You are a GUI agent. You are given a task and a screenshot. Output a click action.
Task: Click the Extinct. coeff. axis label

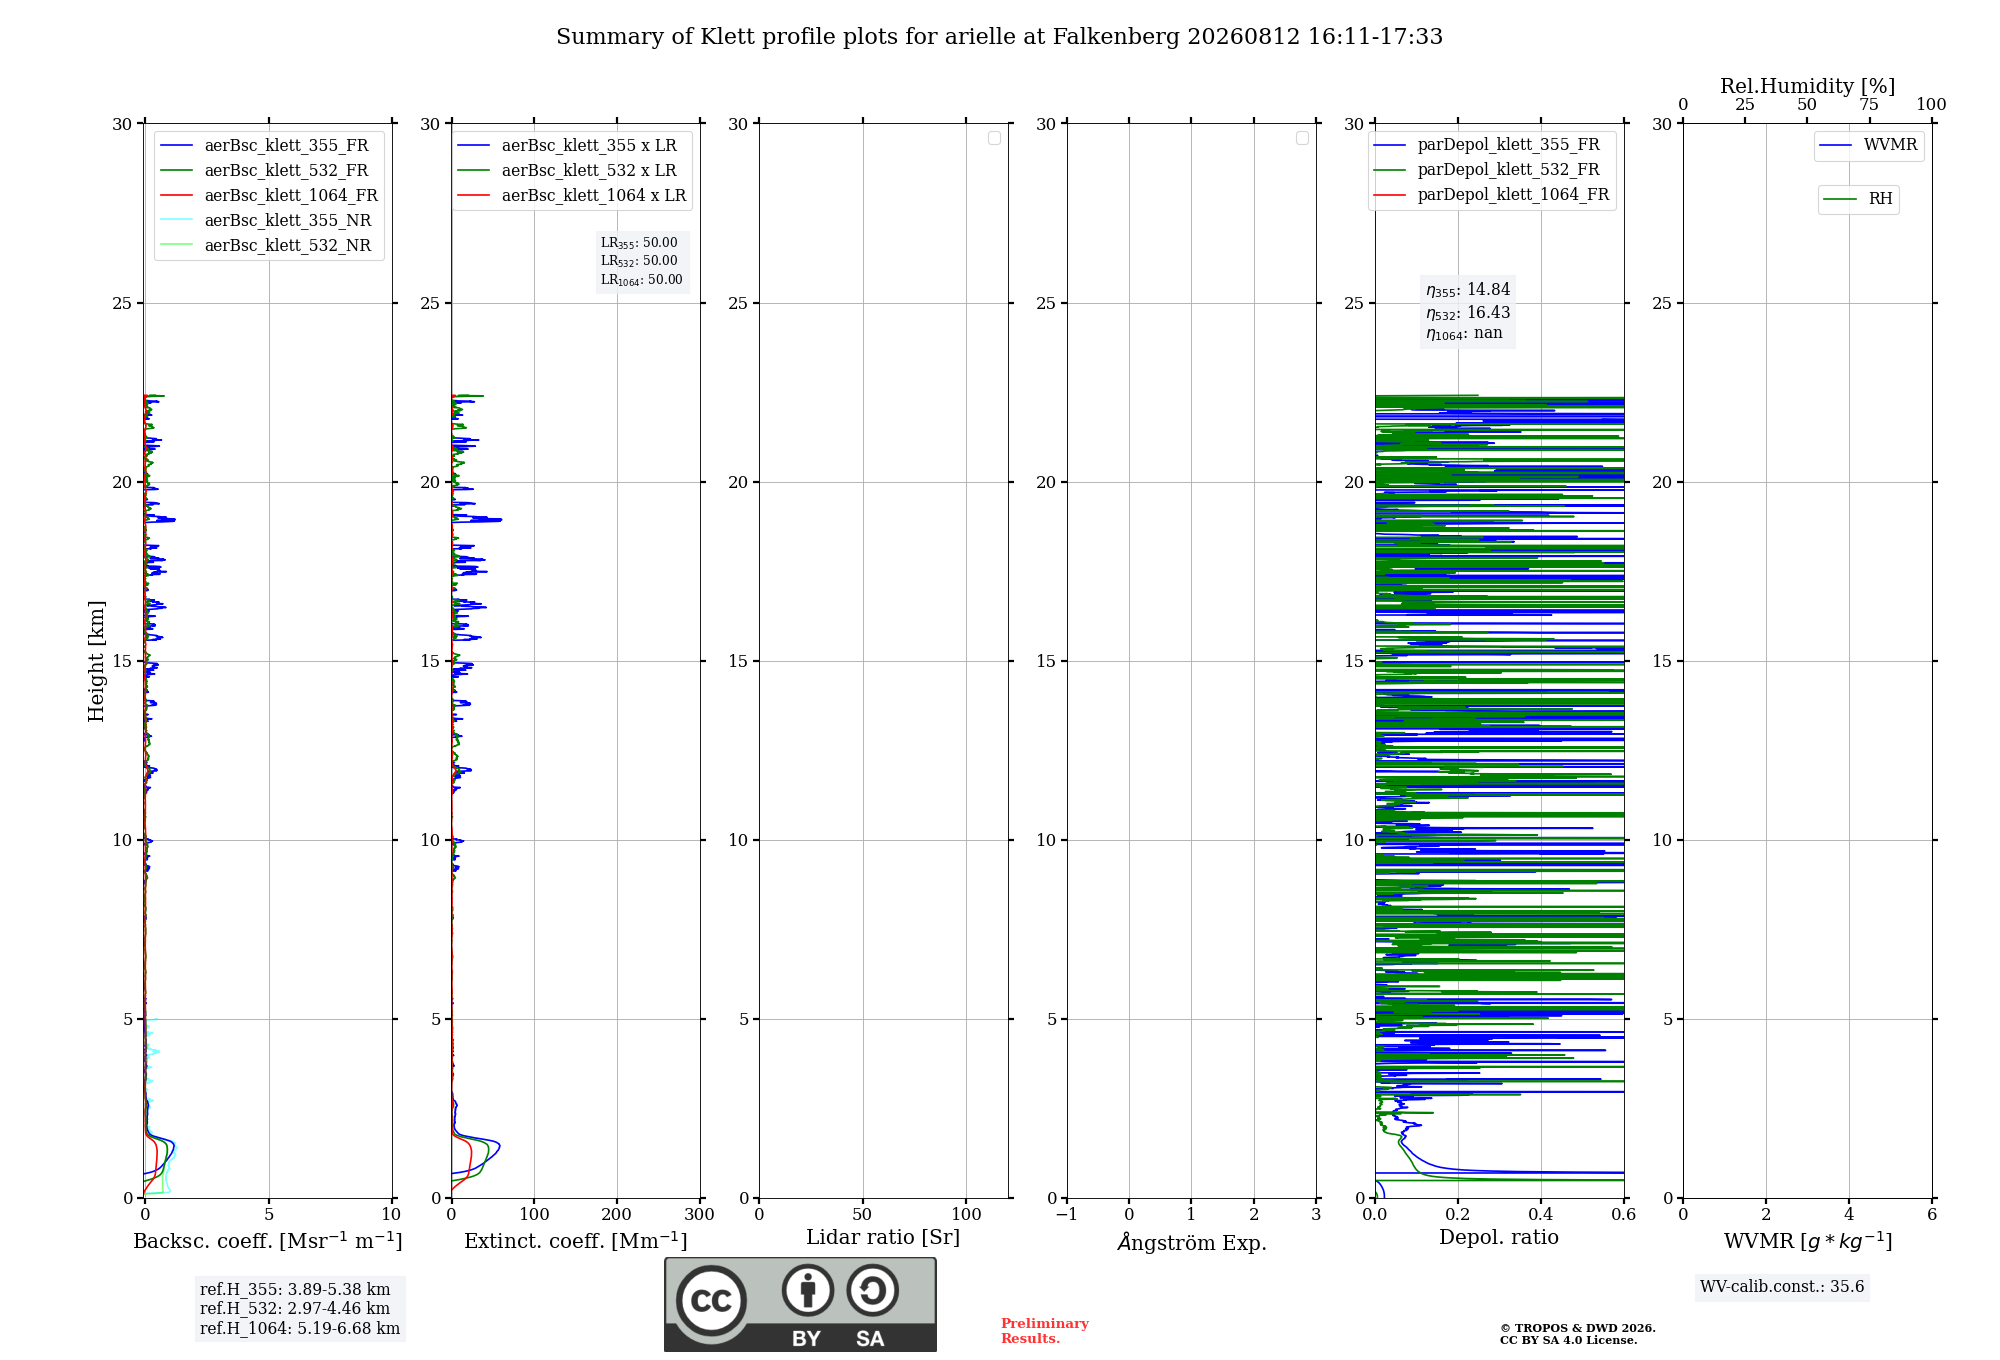tap(576, 1241)
